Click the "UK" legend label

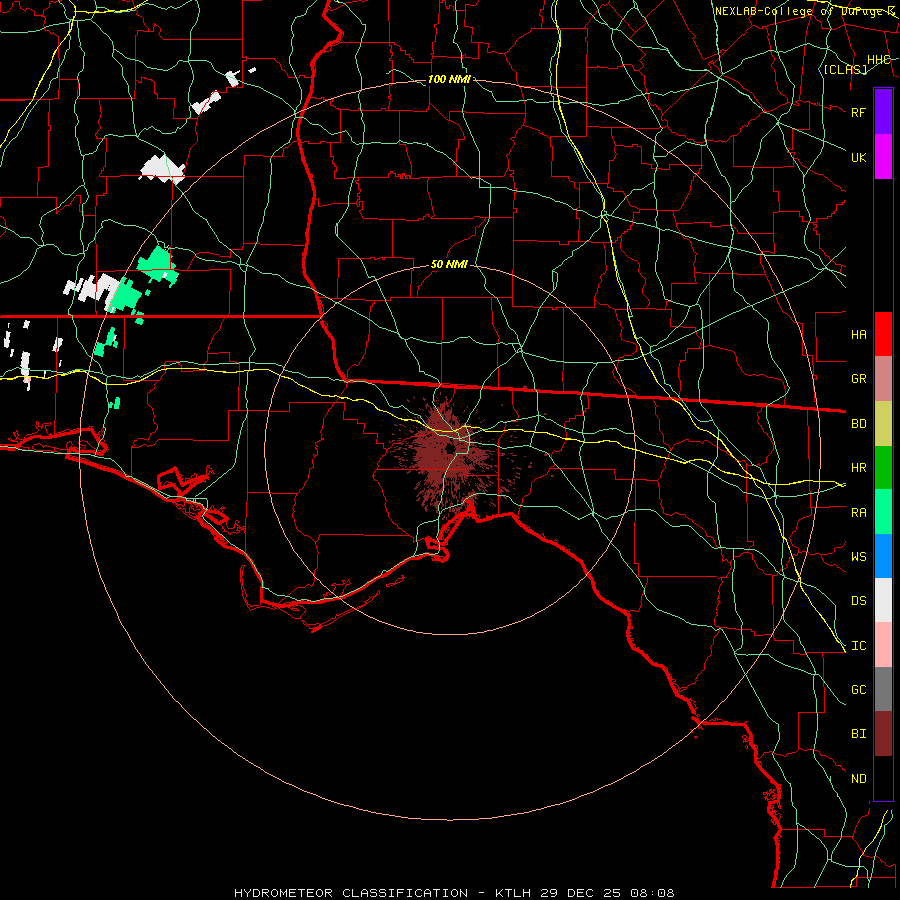point(859,157)
